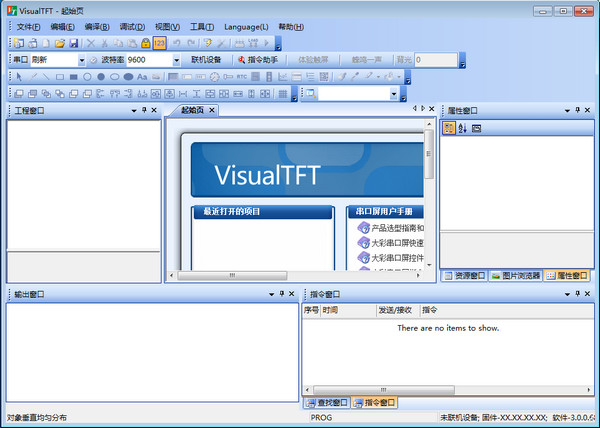Select the Aa text tool
600x428 pixels.
pos(142,77)
